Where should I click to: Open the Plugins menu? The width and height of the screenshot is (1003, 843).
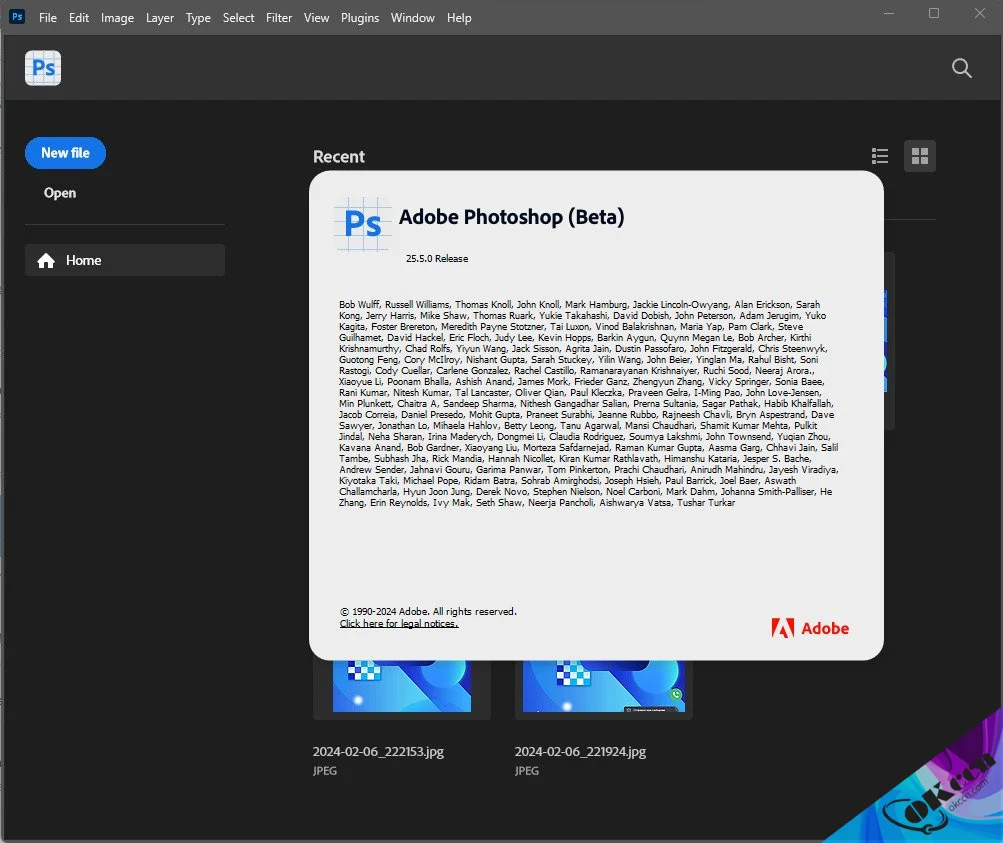coord(359,18)
